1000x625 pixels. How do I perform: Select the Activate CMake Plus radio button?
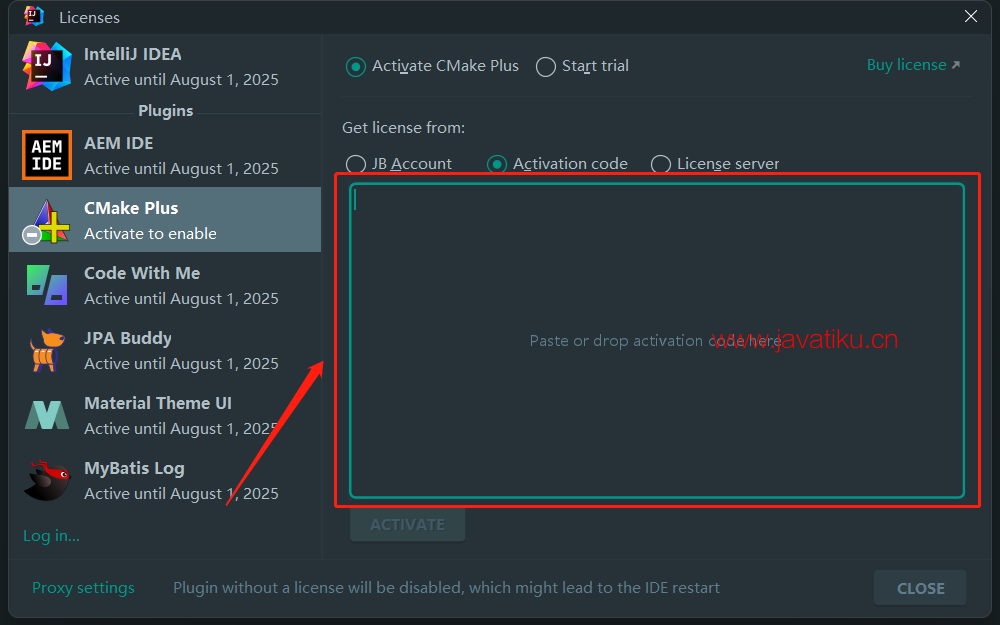point(355,66)
